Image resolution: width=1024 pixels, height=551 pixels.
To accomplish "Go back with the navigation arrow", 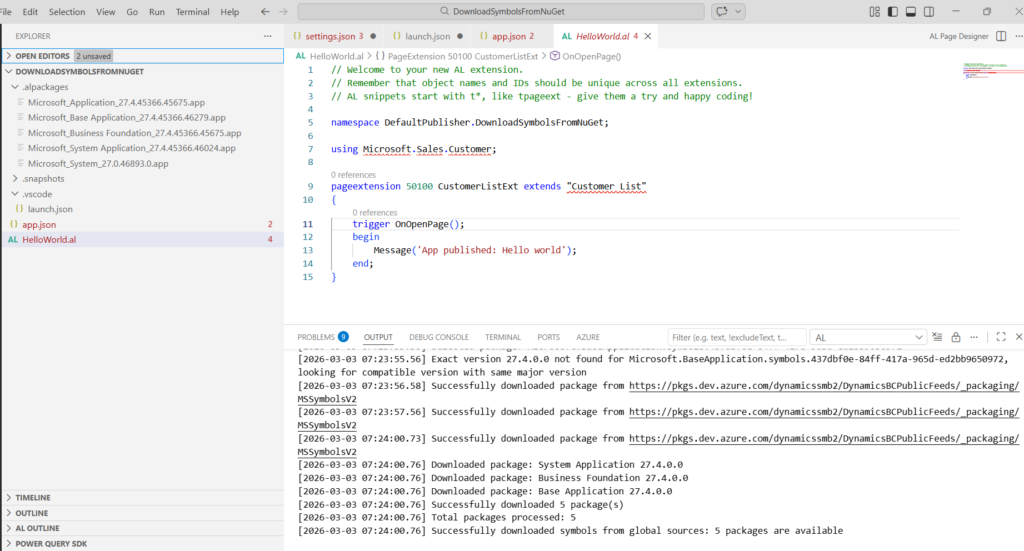I will pyautogui.click(x=265, y=12).
